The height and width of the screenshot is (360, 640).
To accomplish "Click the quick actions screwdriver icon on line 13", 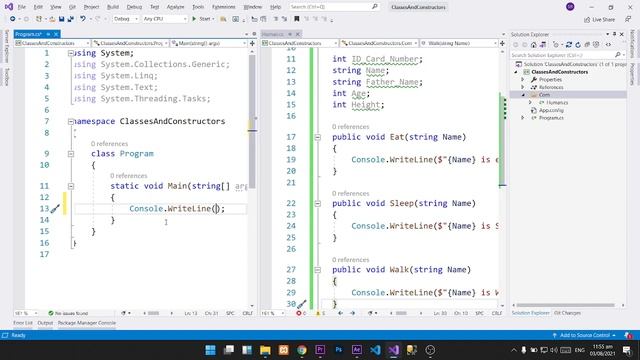I will click(55, 209).
